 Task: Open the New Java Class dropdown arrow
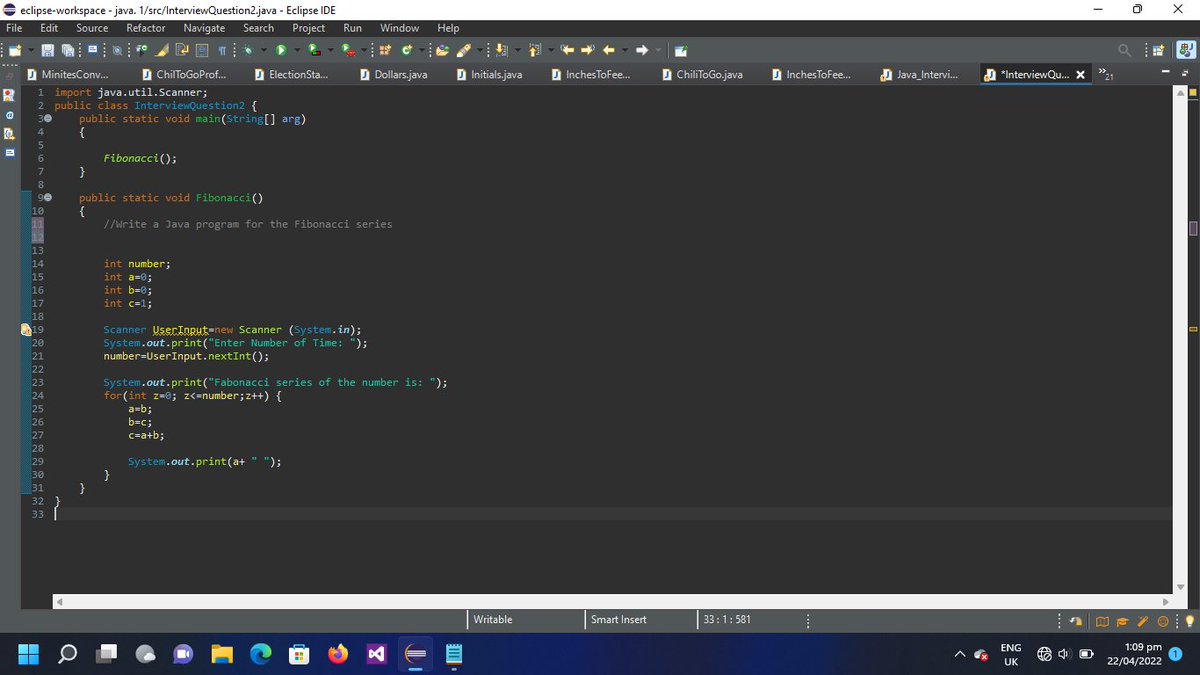coord(422,50)
